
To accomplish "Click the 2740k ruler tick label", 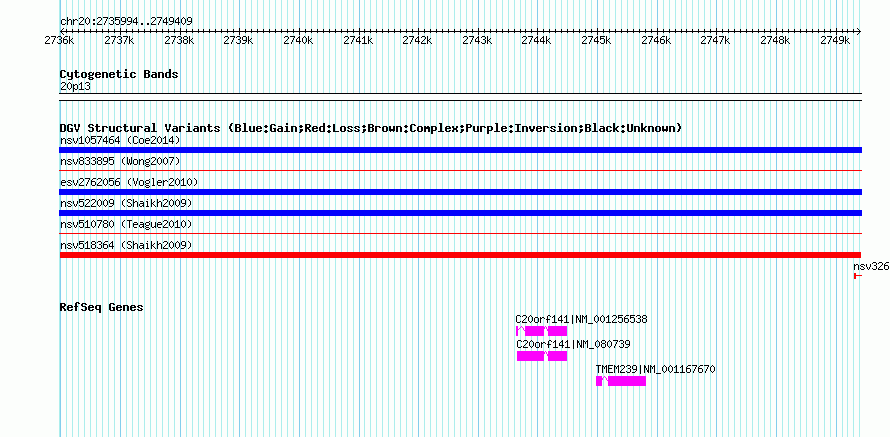I will pyautogui.click(x=298, y=40).
